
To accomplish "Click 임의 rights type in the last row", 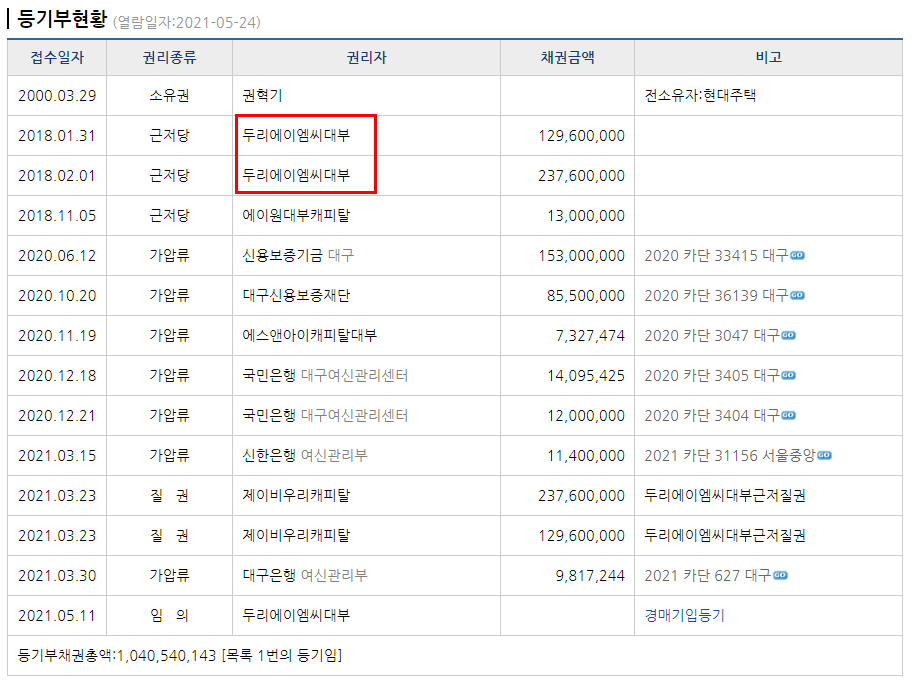I will (x=169, y=615).
